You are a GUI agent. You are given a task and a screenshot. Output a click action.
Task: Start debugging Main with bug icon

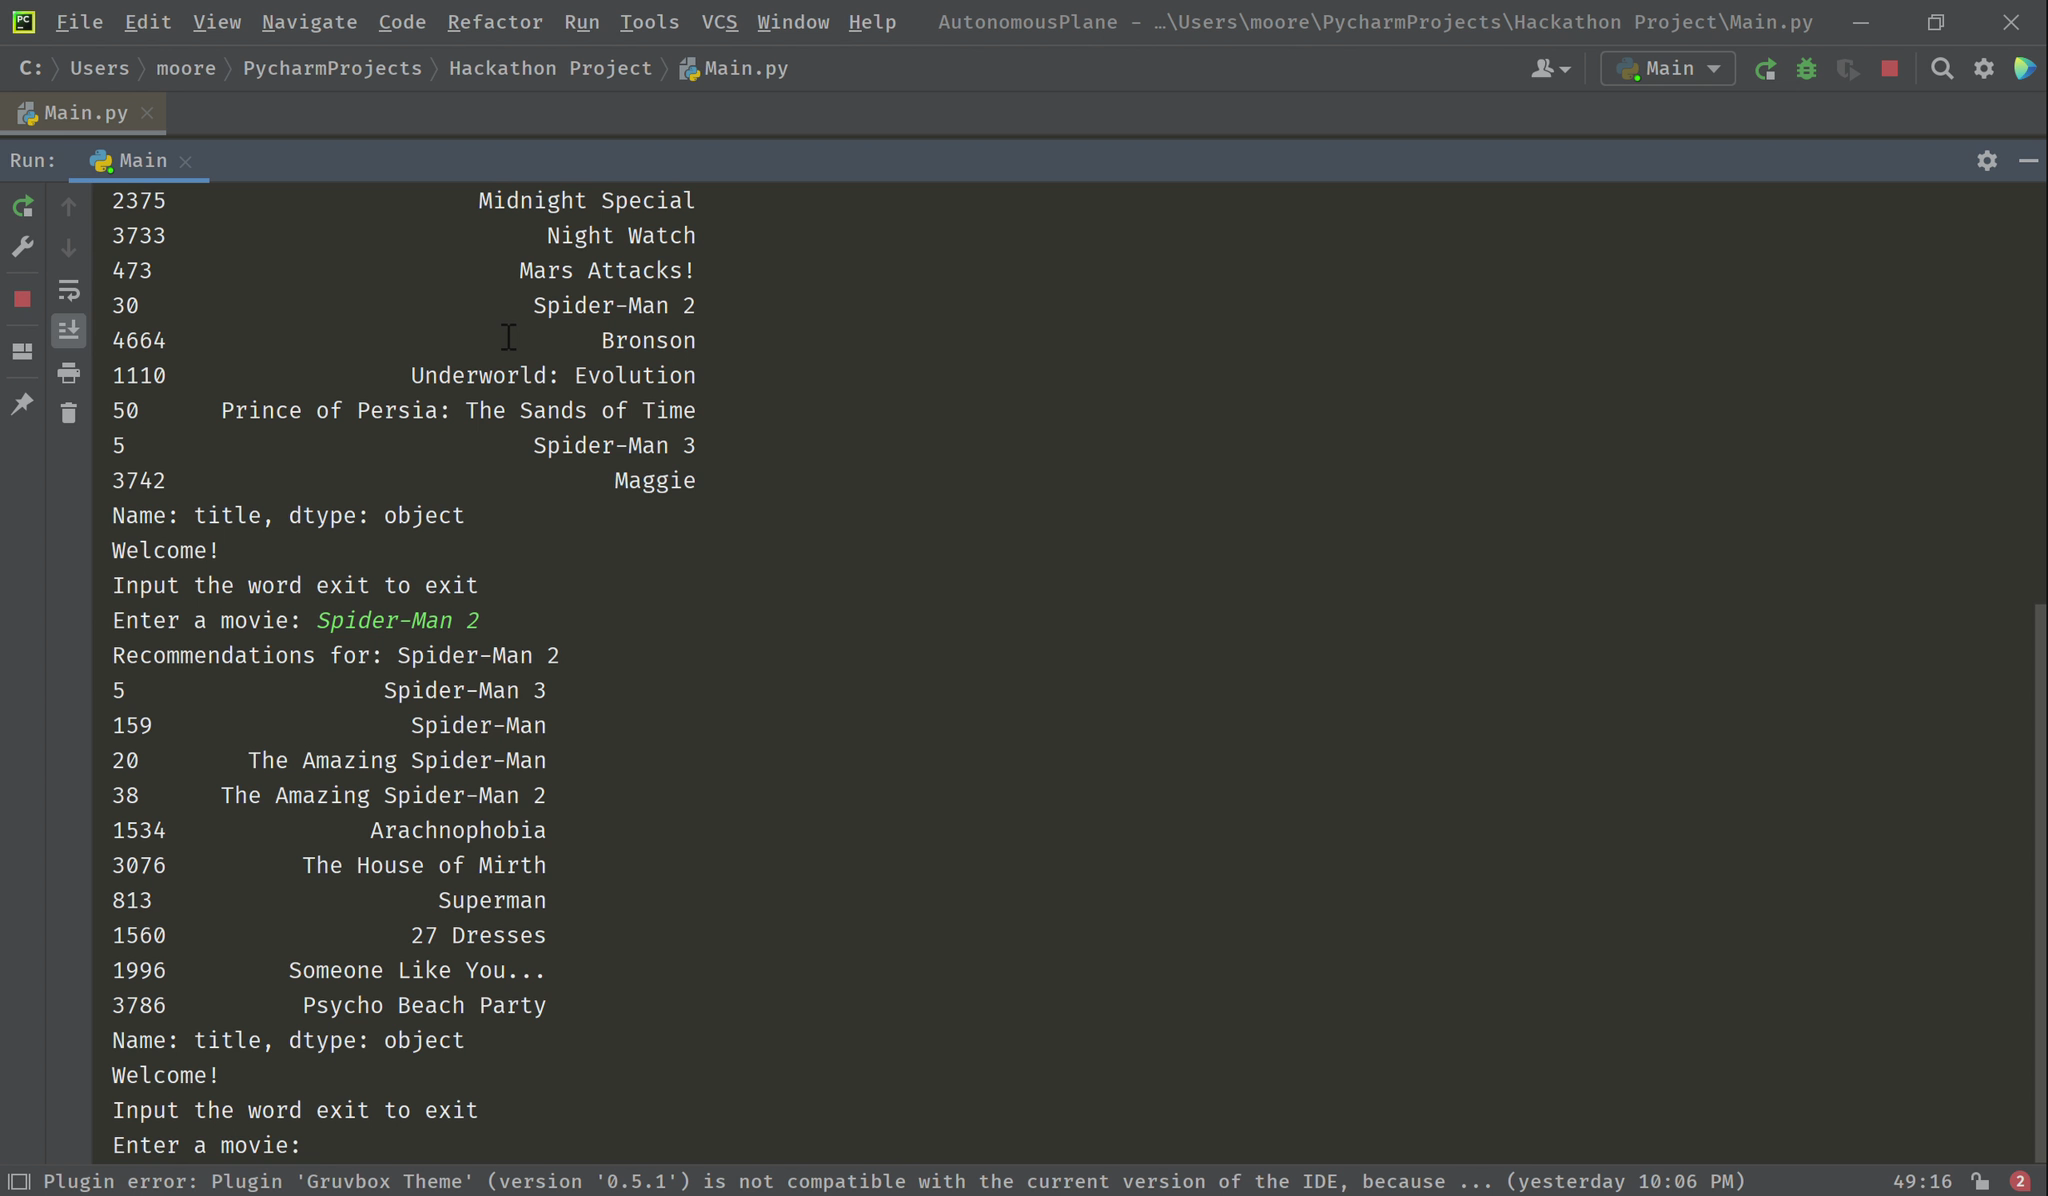click(x=1806, y=69)
